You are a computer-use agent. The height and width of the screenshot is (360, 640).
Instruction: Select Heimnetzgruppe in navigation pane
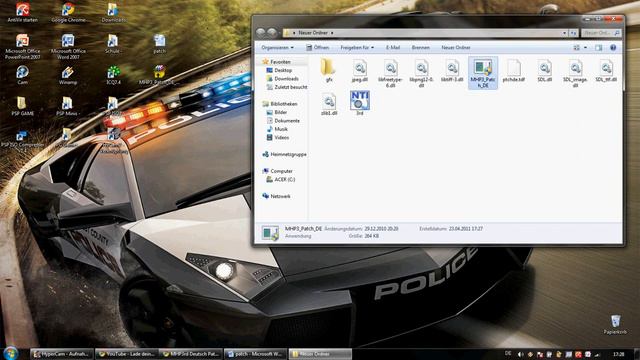click(x=284, y=154)
